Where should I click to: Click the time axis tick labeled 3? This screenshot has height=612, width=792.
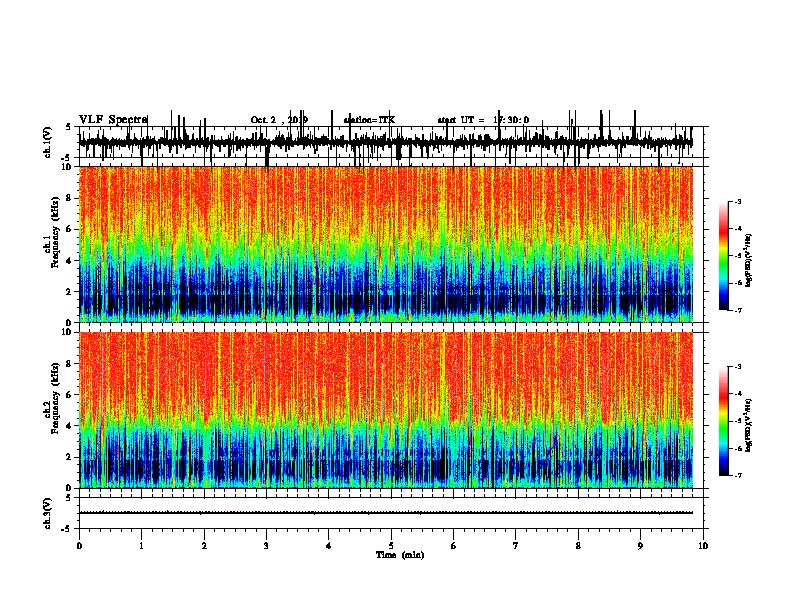266,545
